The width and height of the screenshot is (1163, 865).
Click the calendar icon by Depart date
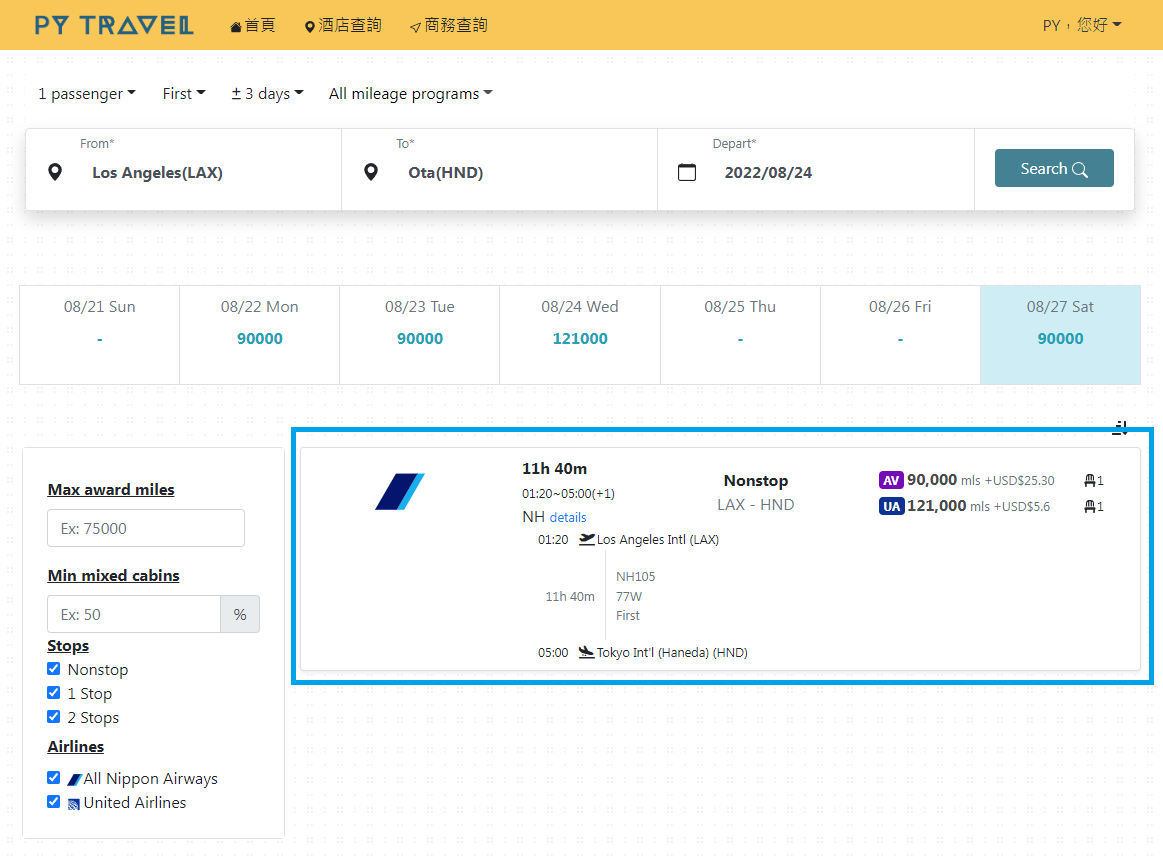pos(687,172)
